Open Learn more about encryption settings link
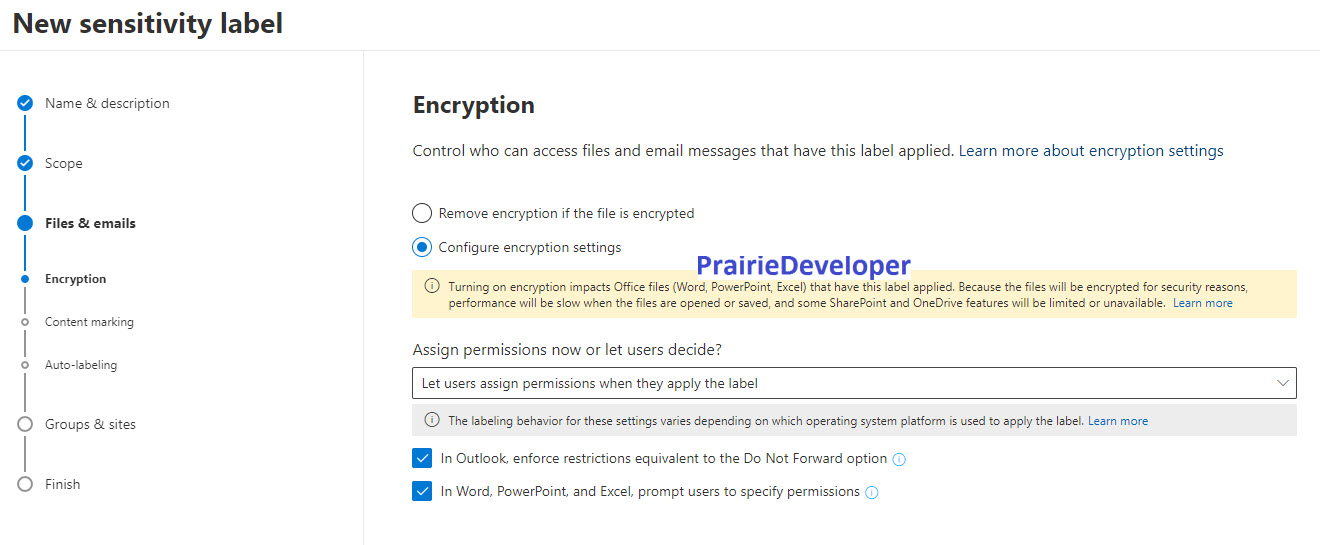The height and width of the screenshot is (545, 1320). pos(1091,151)
